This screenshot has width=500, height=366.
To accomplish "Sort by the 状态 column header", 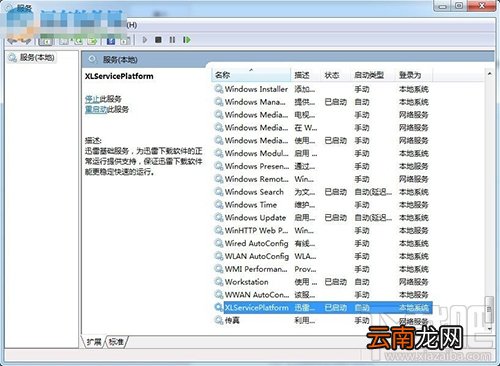I will [335, 75].
